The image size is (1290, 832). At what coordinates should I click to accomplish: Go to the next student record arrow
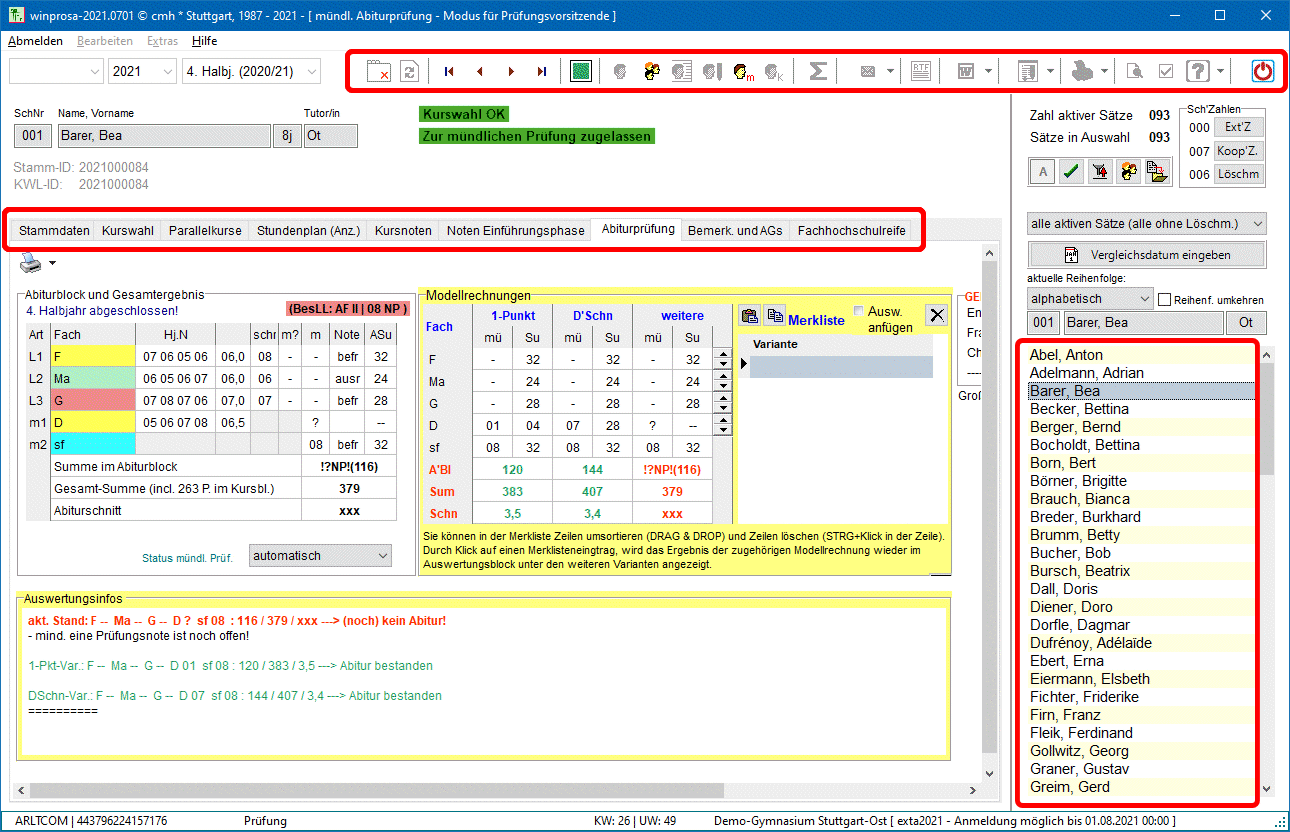click(511, 71)
